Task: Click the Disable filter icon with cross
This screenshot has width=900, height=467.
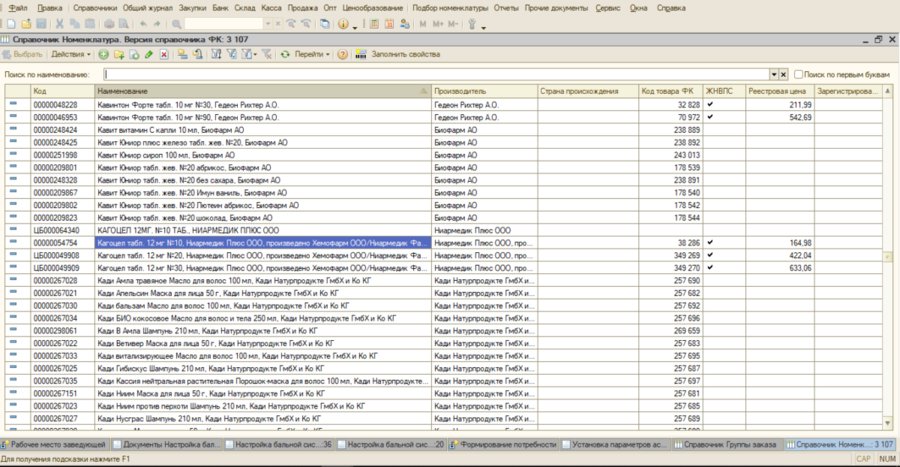Action: pos(267,55)
